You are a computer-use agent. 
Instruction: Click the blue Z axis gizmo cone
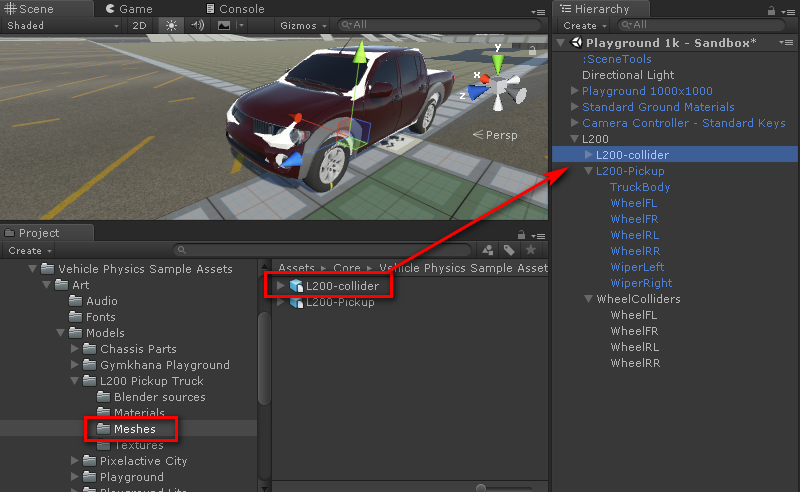click(x=478, y=93)
